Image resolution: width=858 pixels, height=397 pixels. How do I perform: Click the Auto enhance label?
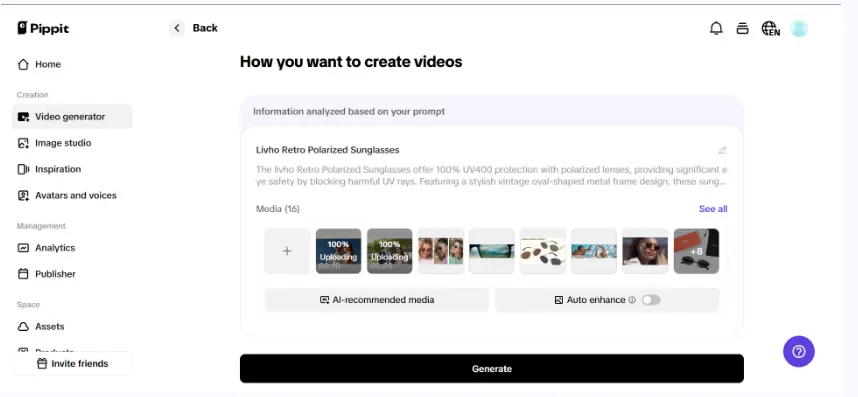[596, 300]
